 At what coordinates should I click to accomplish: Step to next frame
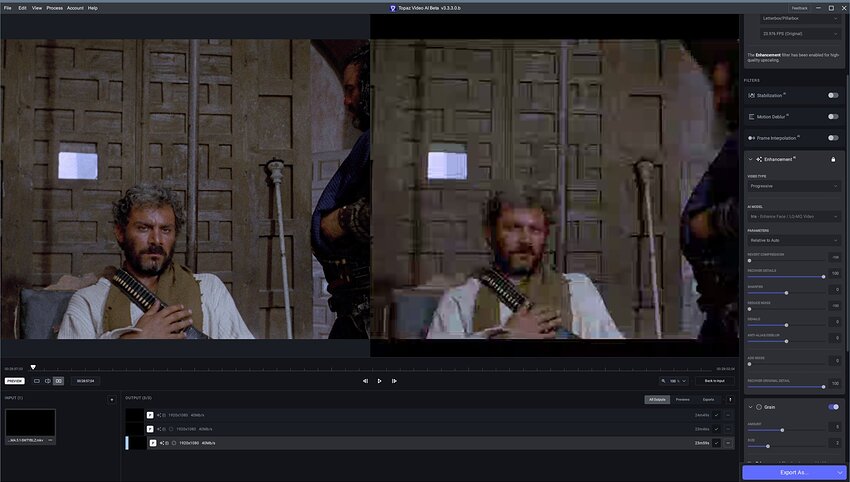pyautogui.click(x=394, y=381)
